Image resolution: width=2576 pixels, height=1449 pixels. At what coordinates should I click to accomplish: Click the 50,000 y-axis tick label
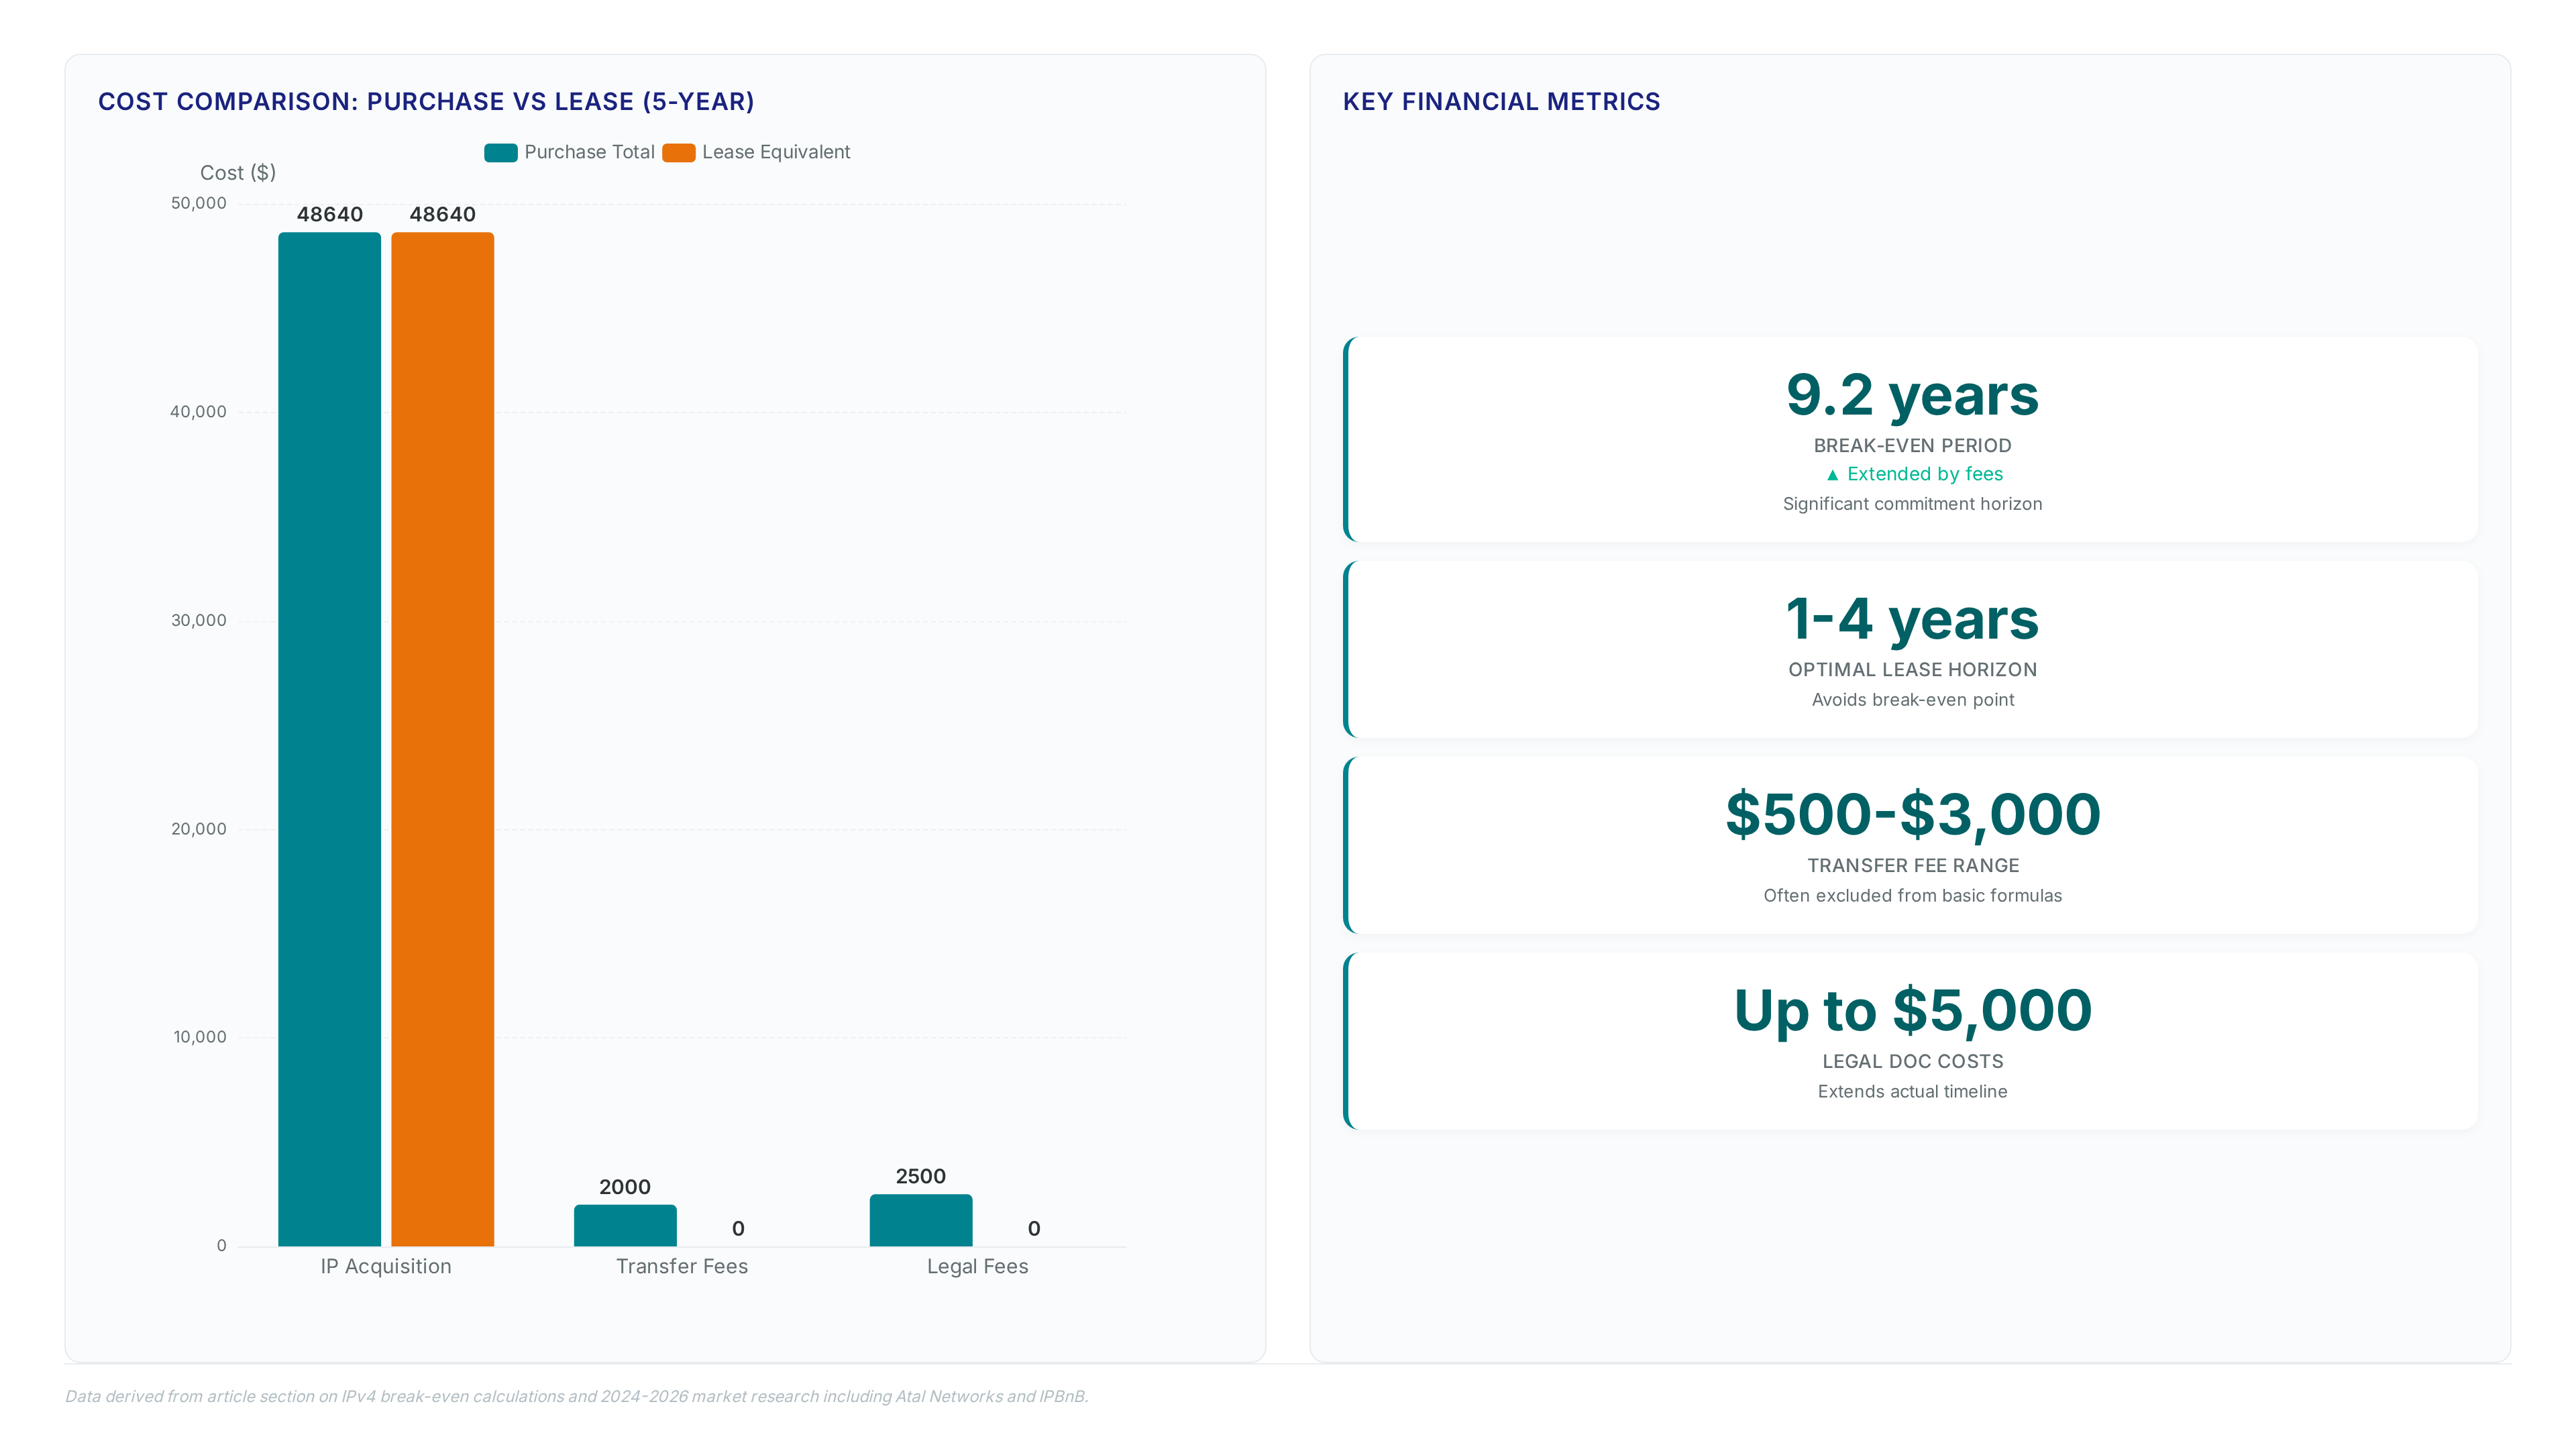pyautogui.click(x=199, y=203)
